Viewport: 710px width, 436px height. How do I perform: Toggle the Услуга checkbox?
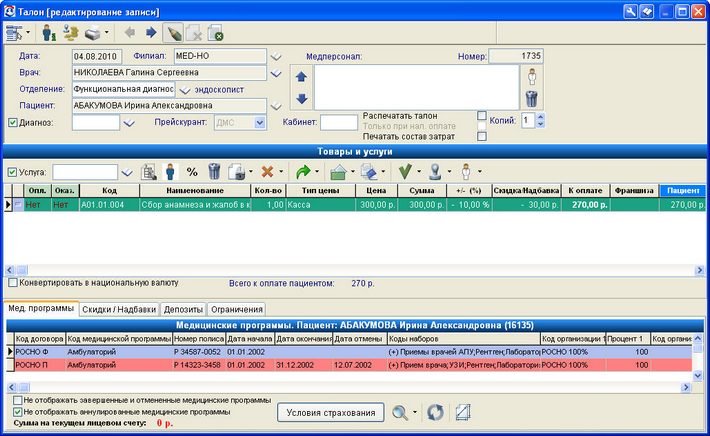(12, 172)
